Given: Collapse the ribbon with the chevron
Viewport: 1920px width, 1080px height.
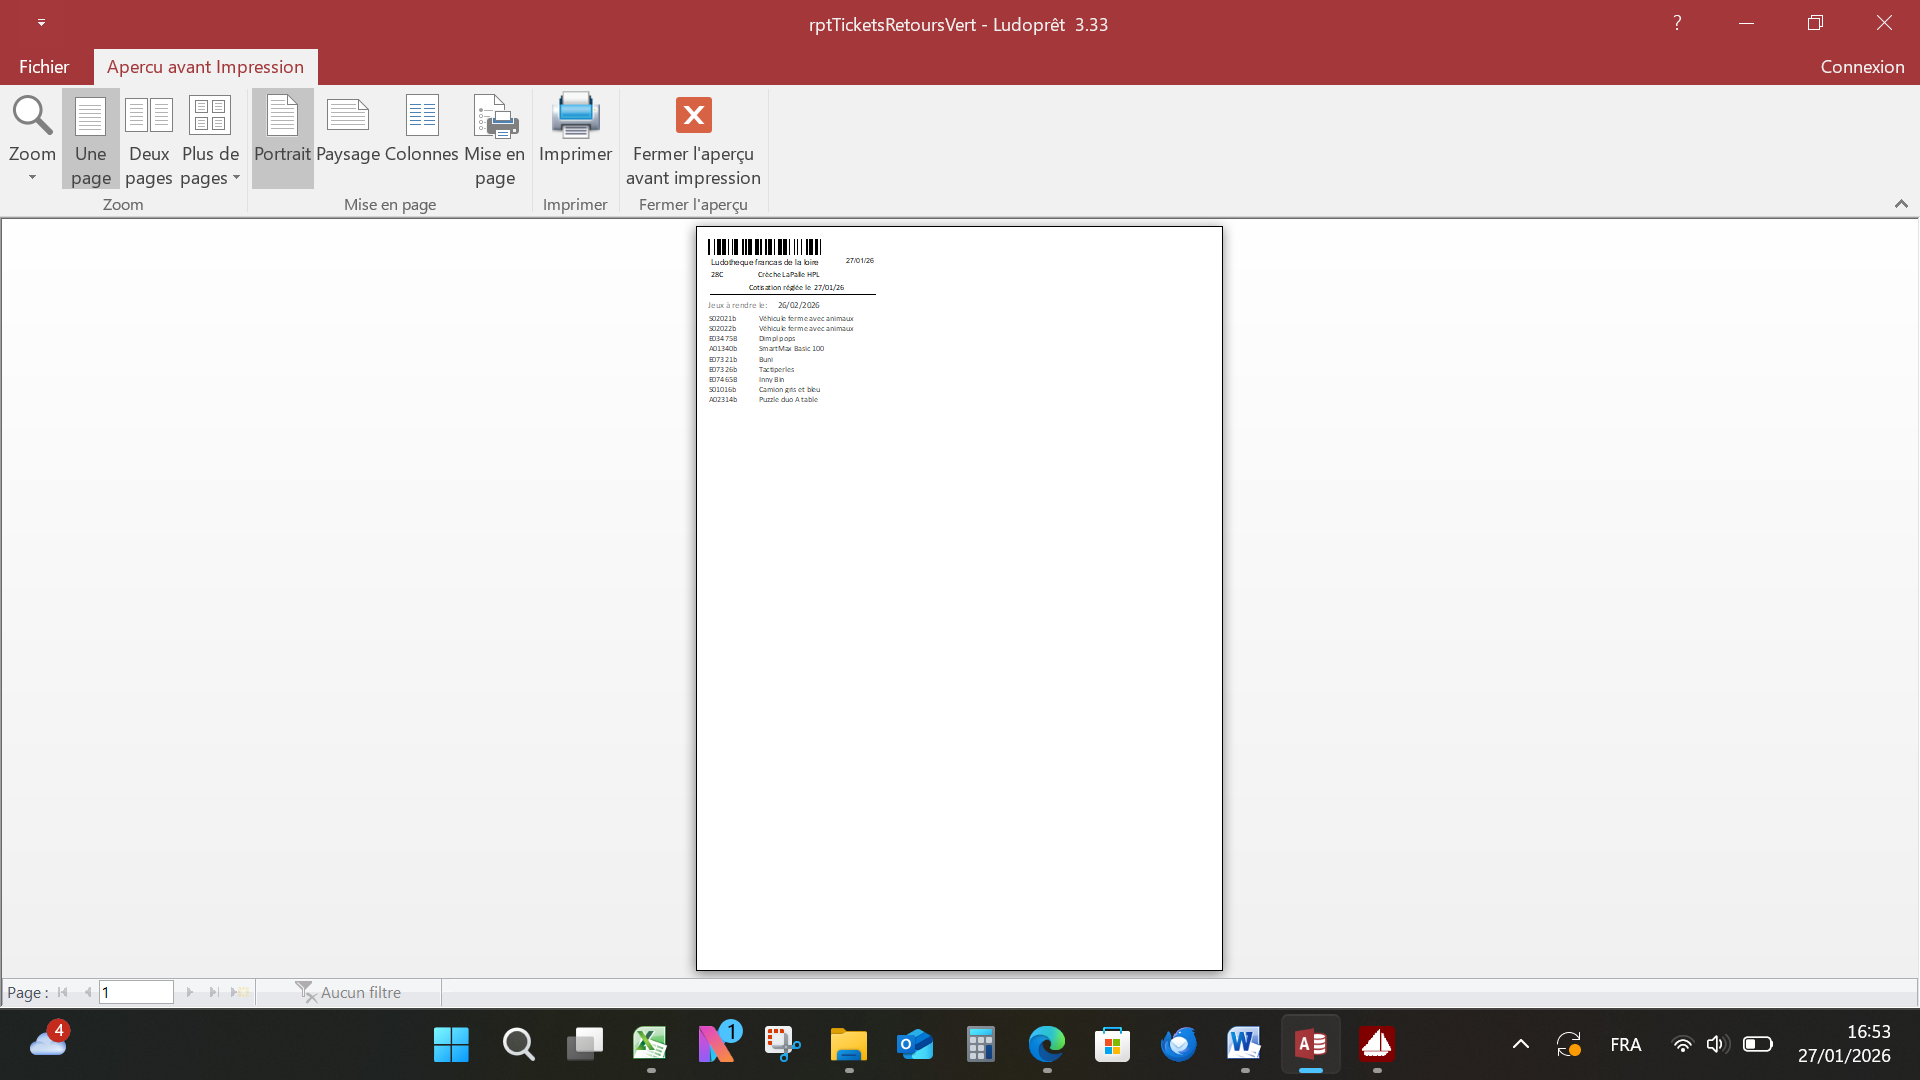Looking at the screenshot, I should pyautogui.click(x=1901, y=204).
